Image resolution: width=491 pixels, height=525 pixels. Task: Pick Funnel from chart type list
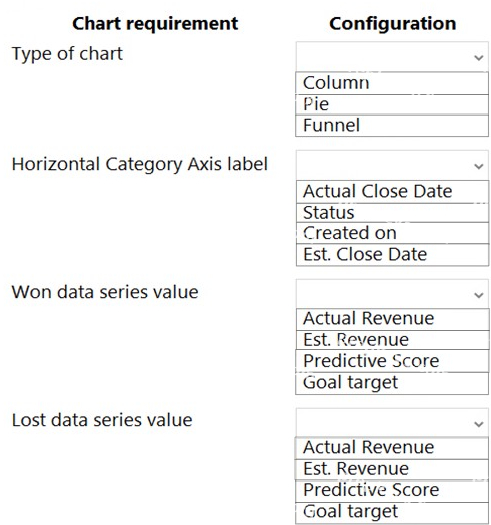pos(392,126)
